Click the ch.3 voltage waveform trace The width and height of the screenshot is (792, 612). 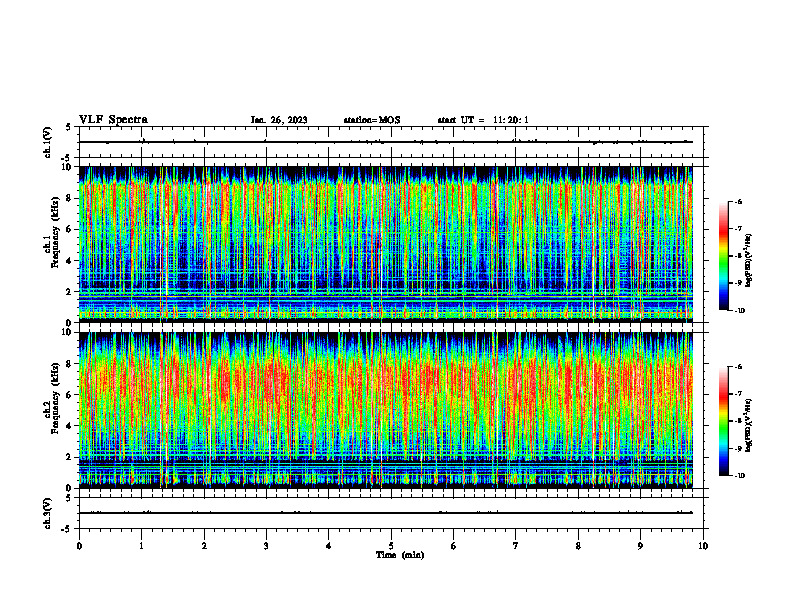pos(386,513)
